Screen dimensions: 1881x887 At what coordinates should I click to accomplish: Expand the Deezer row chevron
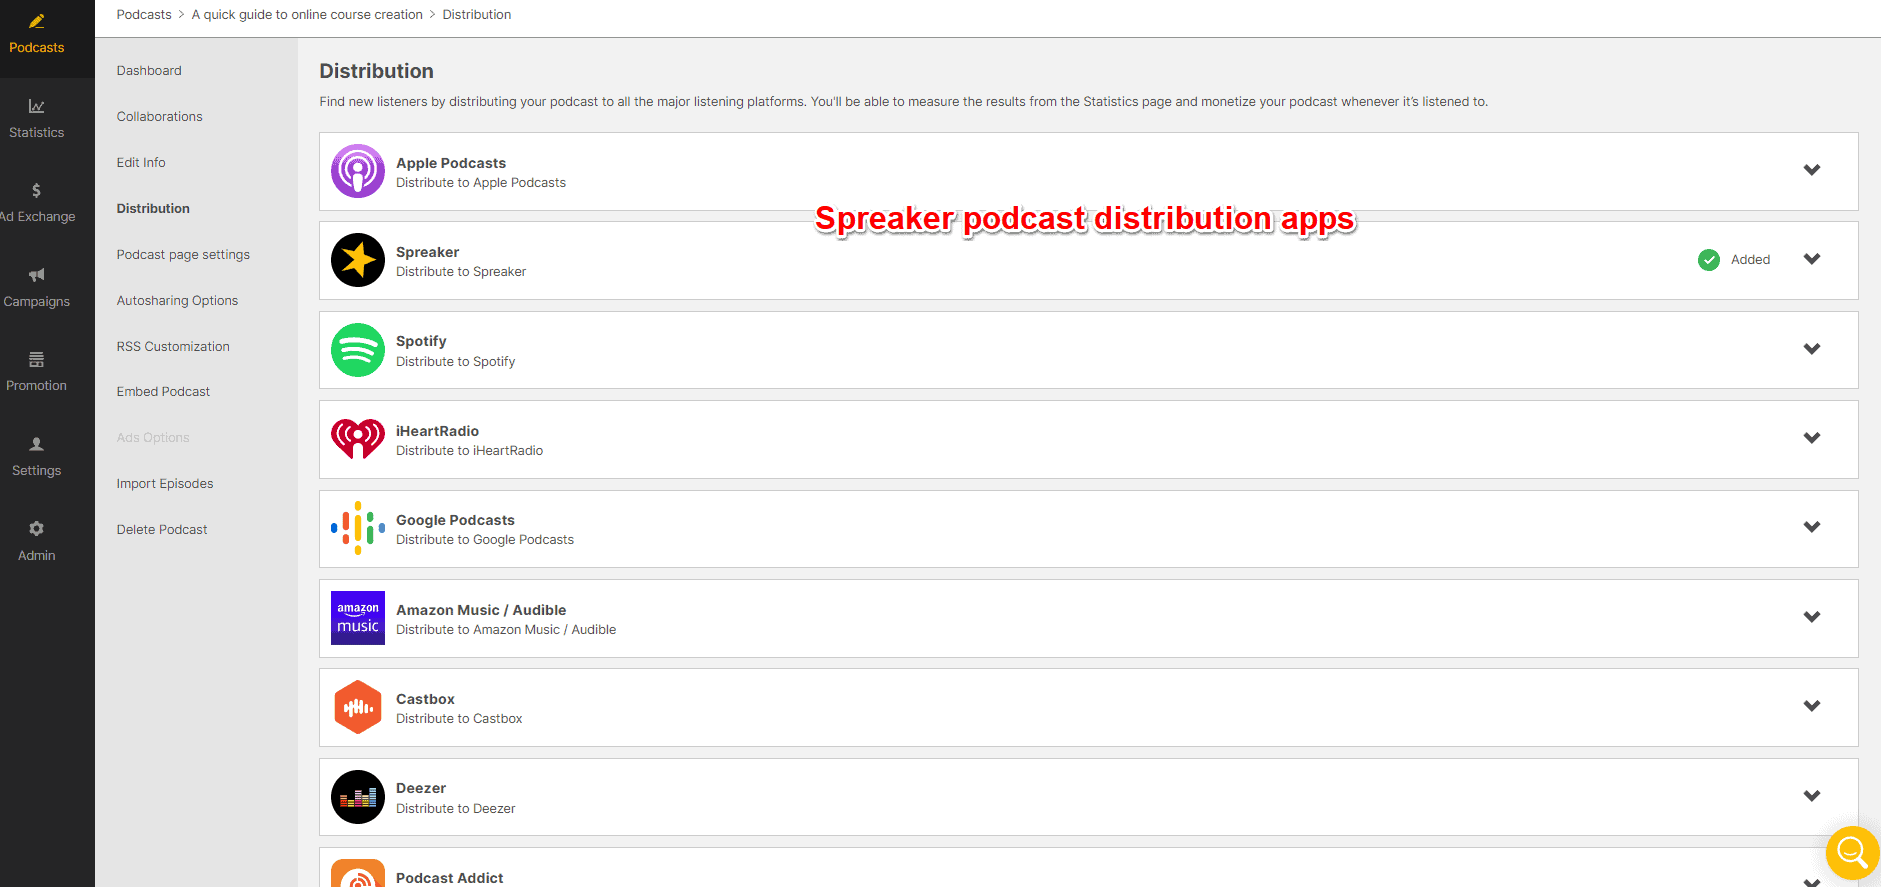click(x=1812, y=796)
